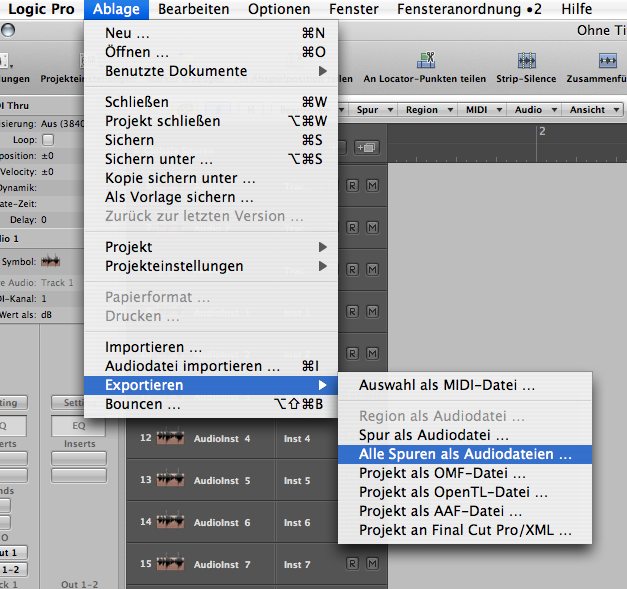Click AudioInst 7 track waveform icon

[x=170, y=564]
